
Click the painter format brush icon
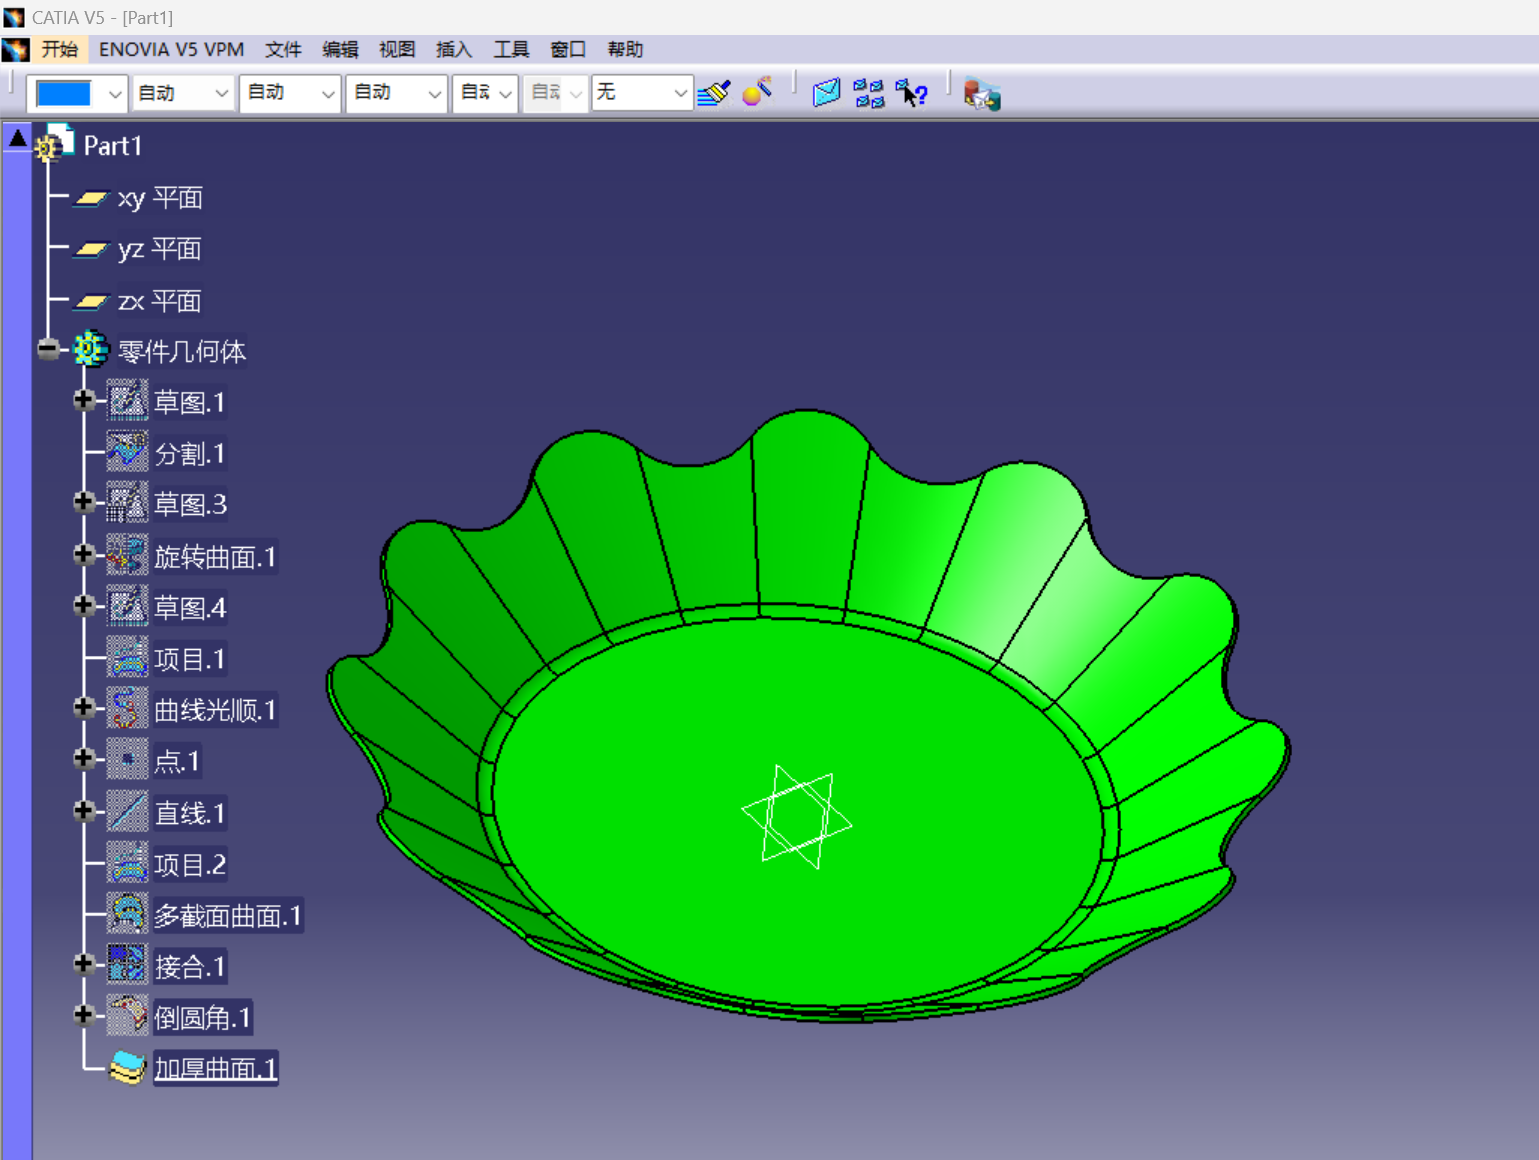(714, 93)
